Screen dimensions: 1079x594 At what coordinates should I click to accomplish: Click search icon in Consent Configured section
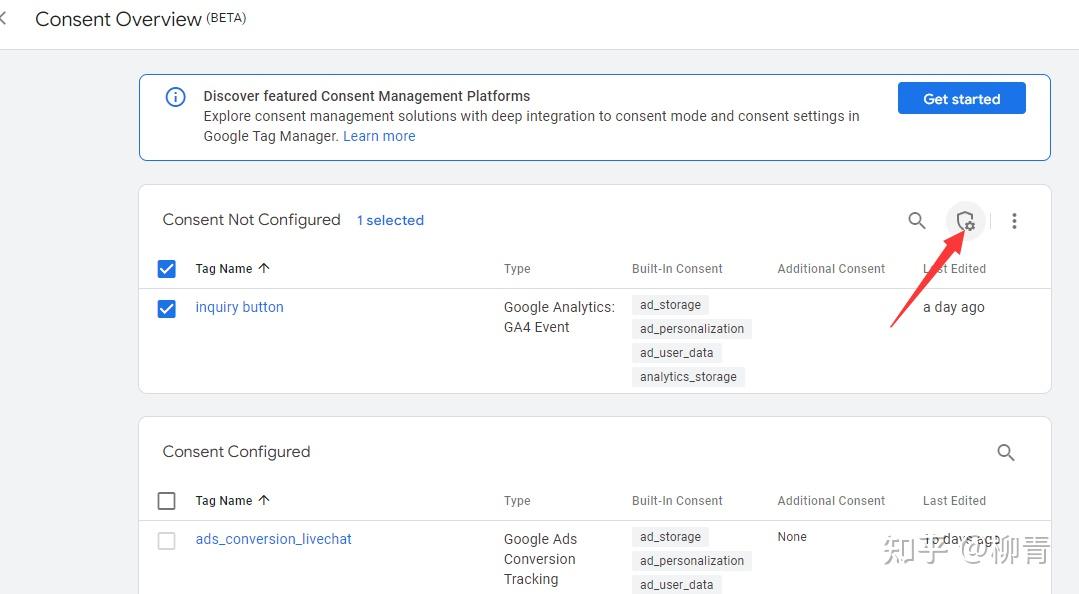1006,452
